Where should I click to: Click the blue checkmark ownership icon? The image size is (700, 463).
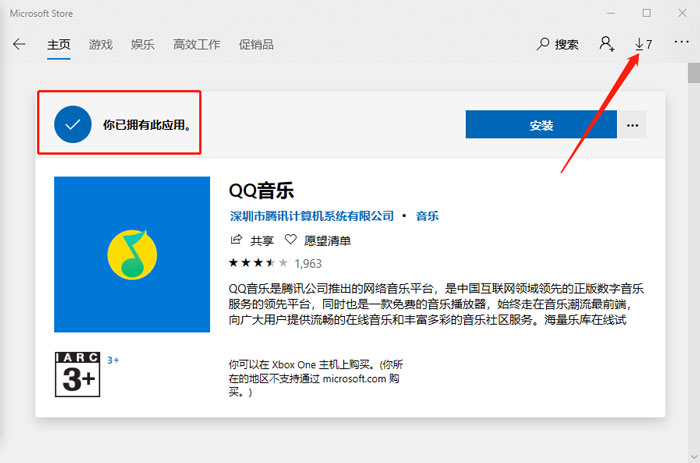coord(73,124)
